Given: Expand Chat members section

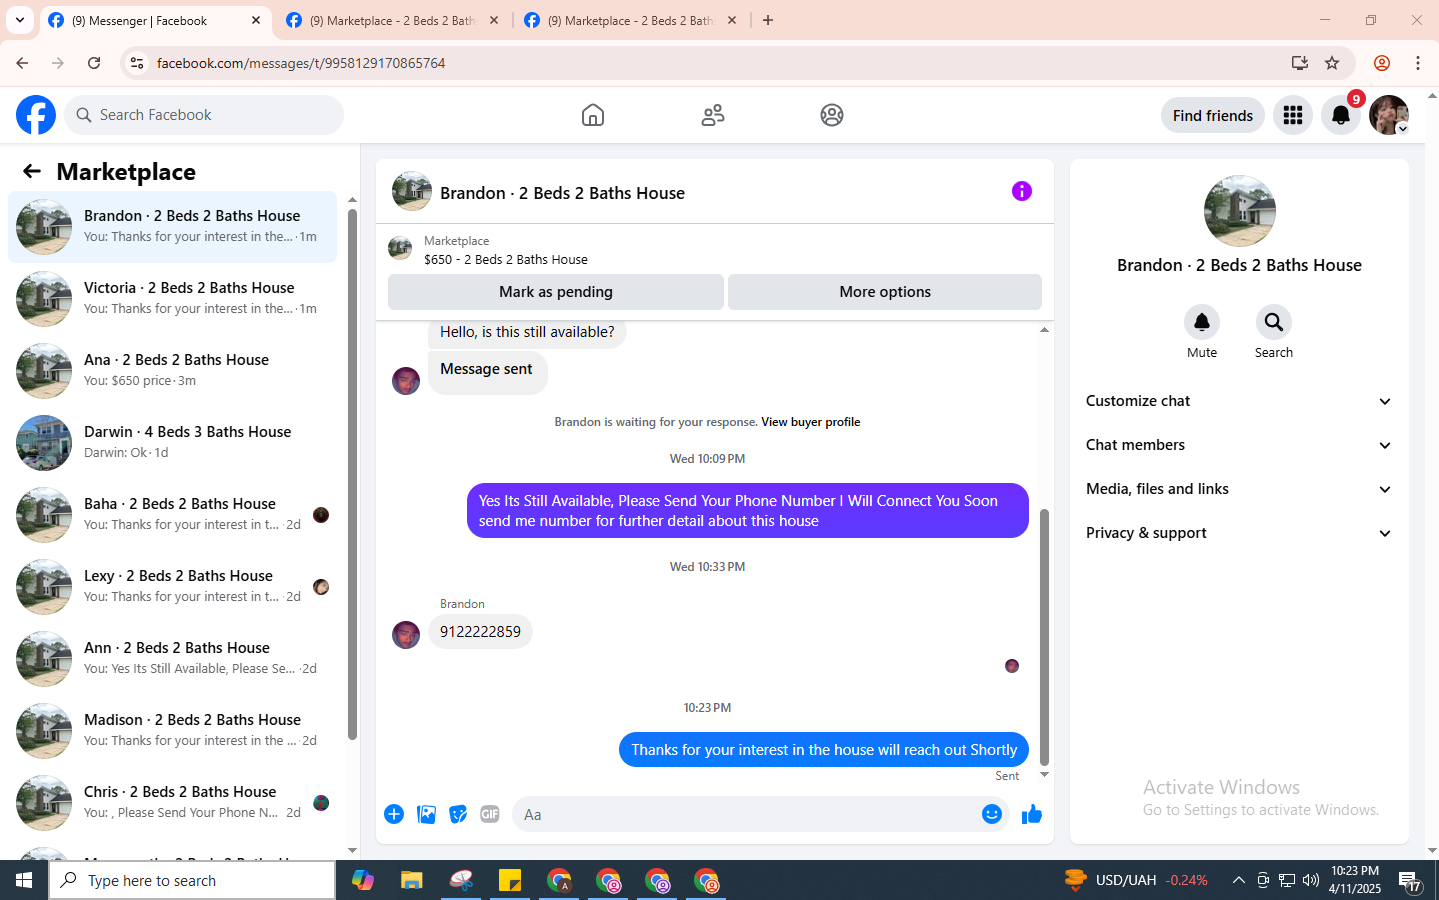Looking at the screenshot, I should coord(1239,445).
